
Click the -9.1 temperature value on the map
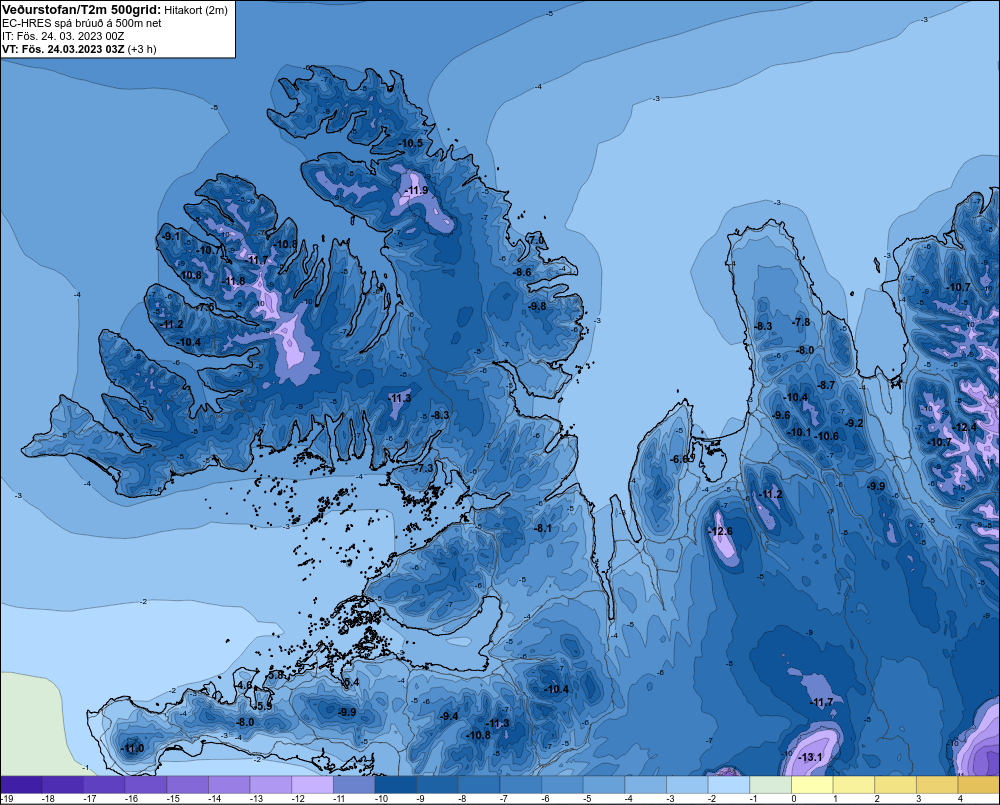point(171,237)
